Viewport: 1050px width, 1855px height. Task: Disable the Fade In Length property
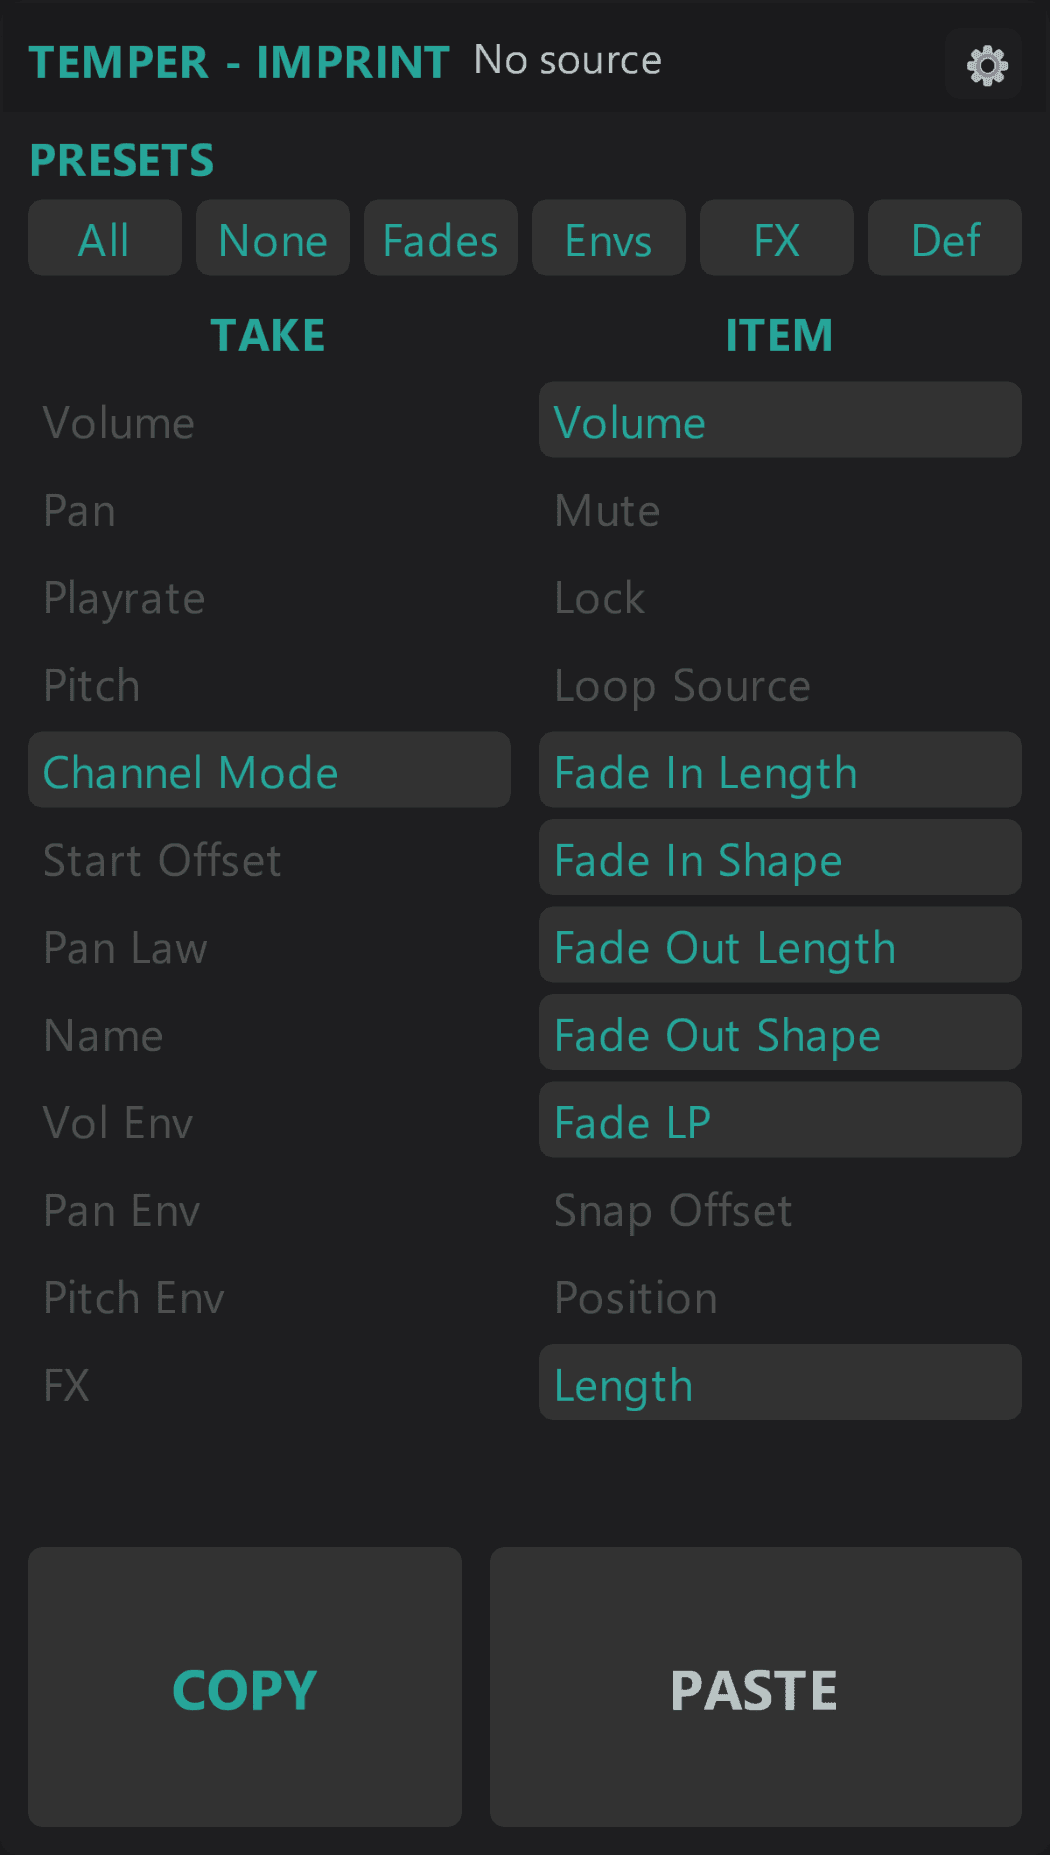pos(780,770)
